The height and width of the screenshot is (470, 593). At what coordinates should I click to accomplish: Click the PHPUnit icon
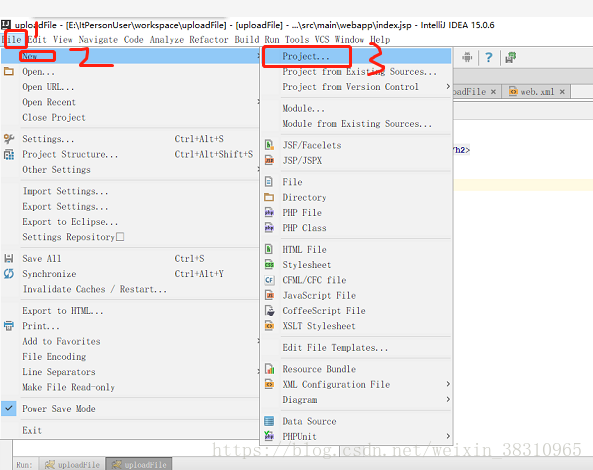click(x=269, y=436)
